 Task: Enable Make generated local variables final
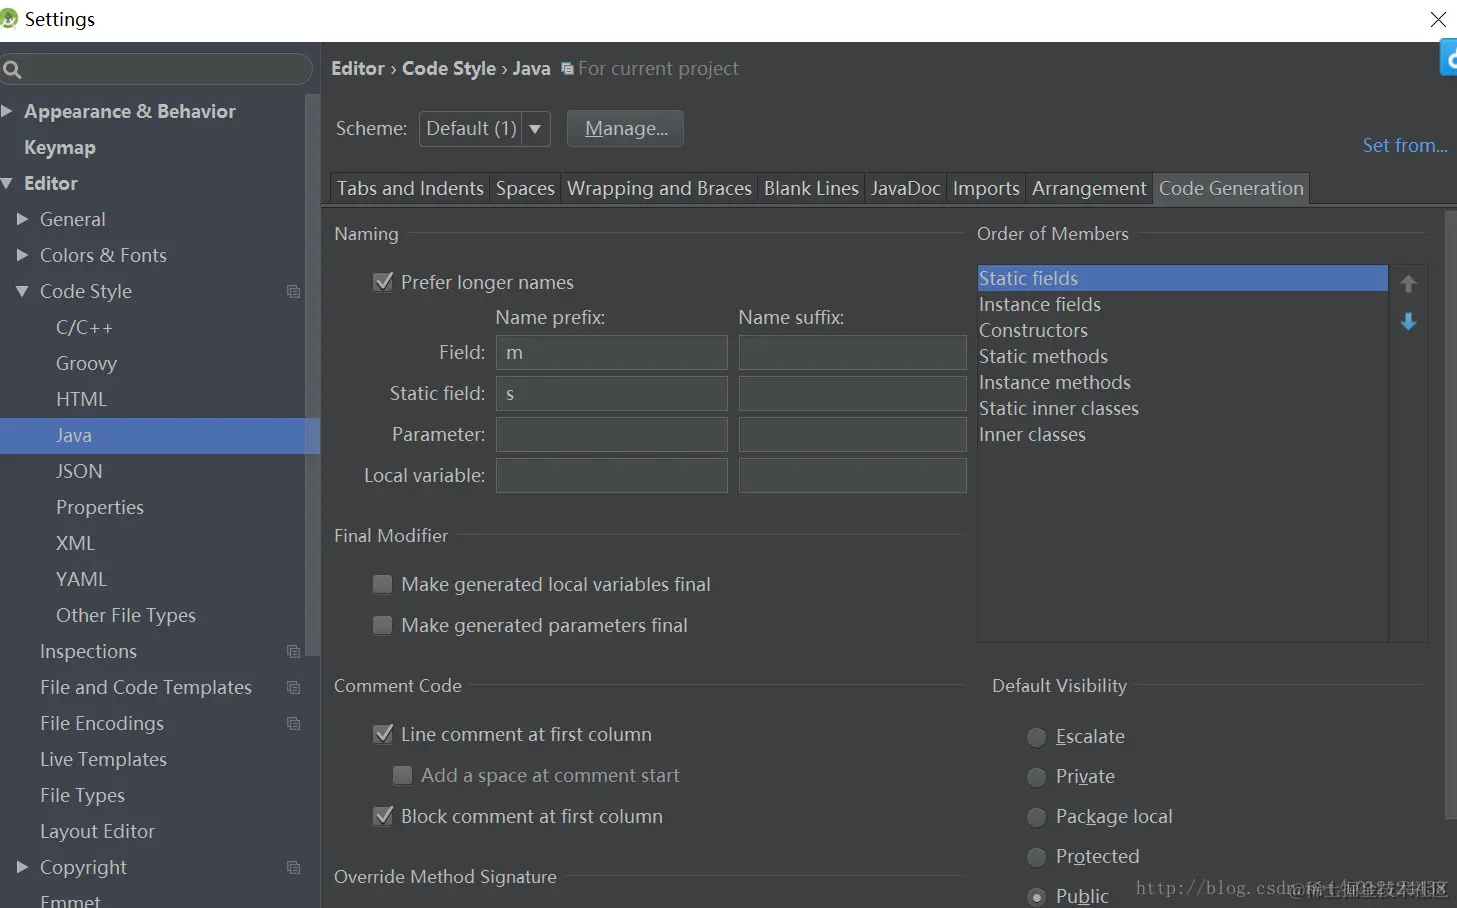(x=382, y=584)
